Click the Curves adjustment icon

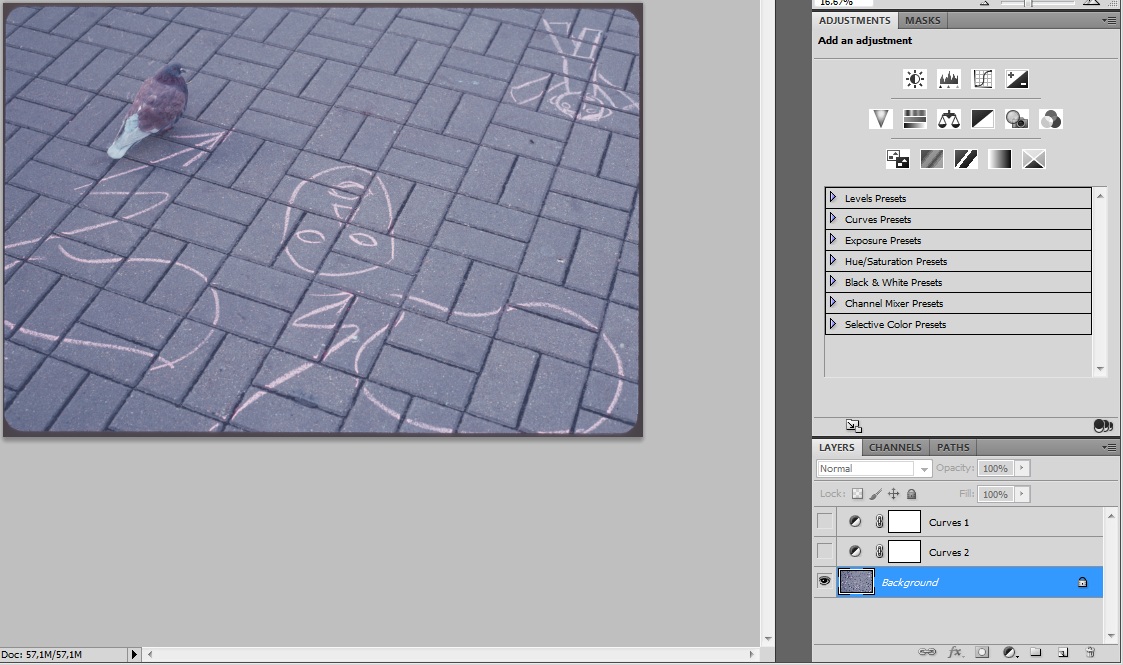[983, 79]
